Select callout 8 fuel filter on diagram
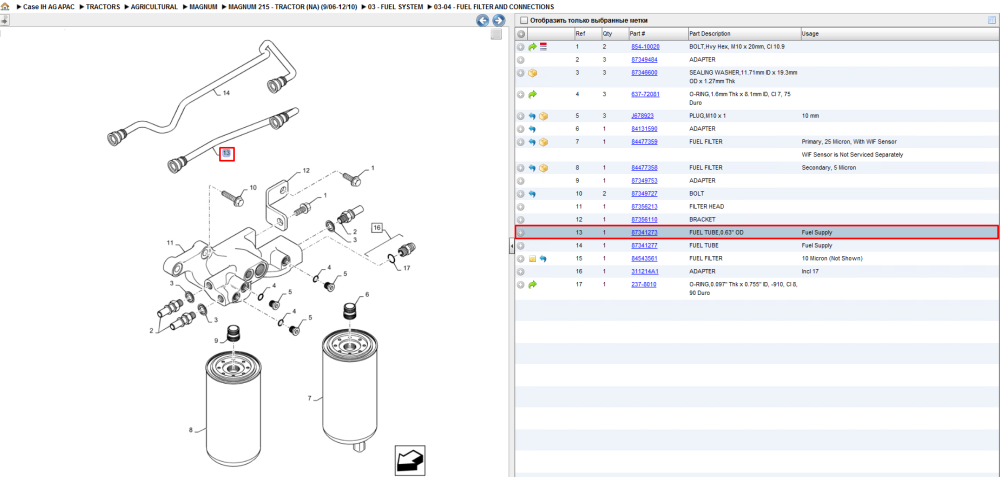 (x=190, y=430)
